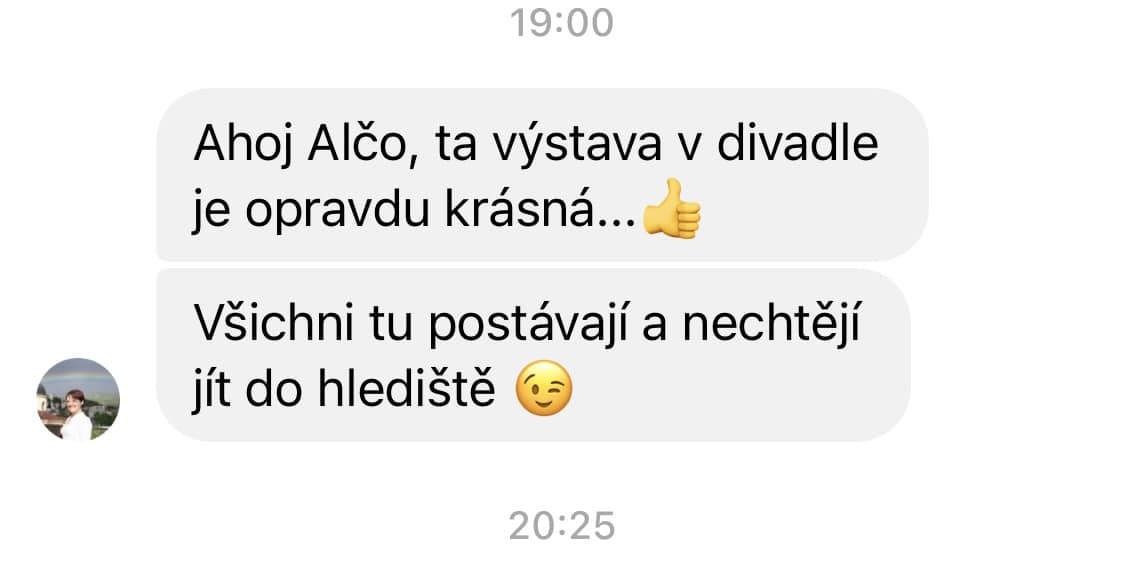1125x575 pixels.
Task: Click the word "do" before hlediště
Action: click(275, 390)
